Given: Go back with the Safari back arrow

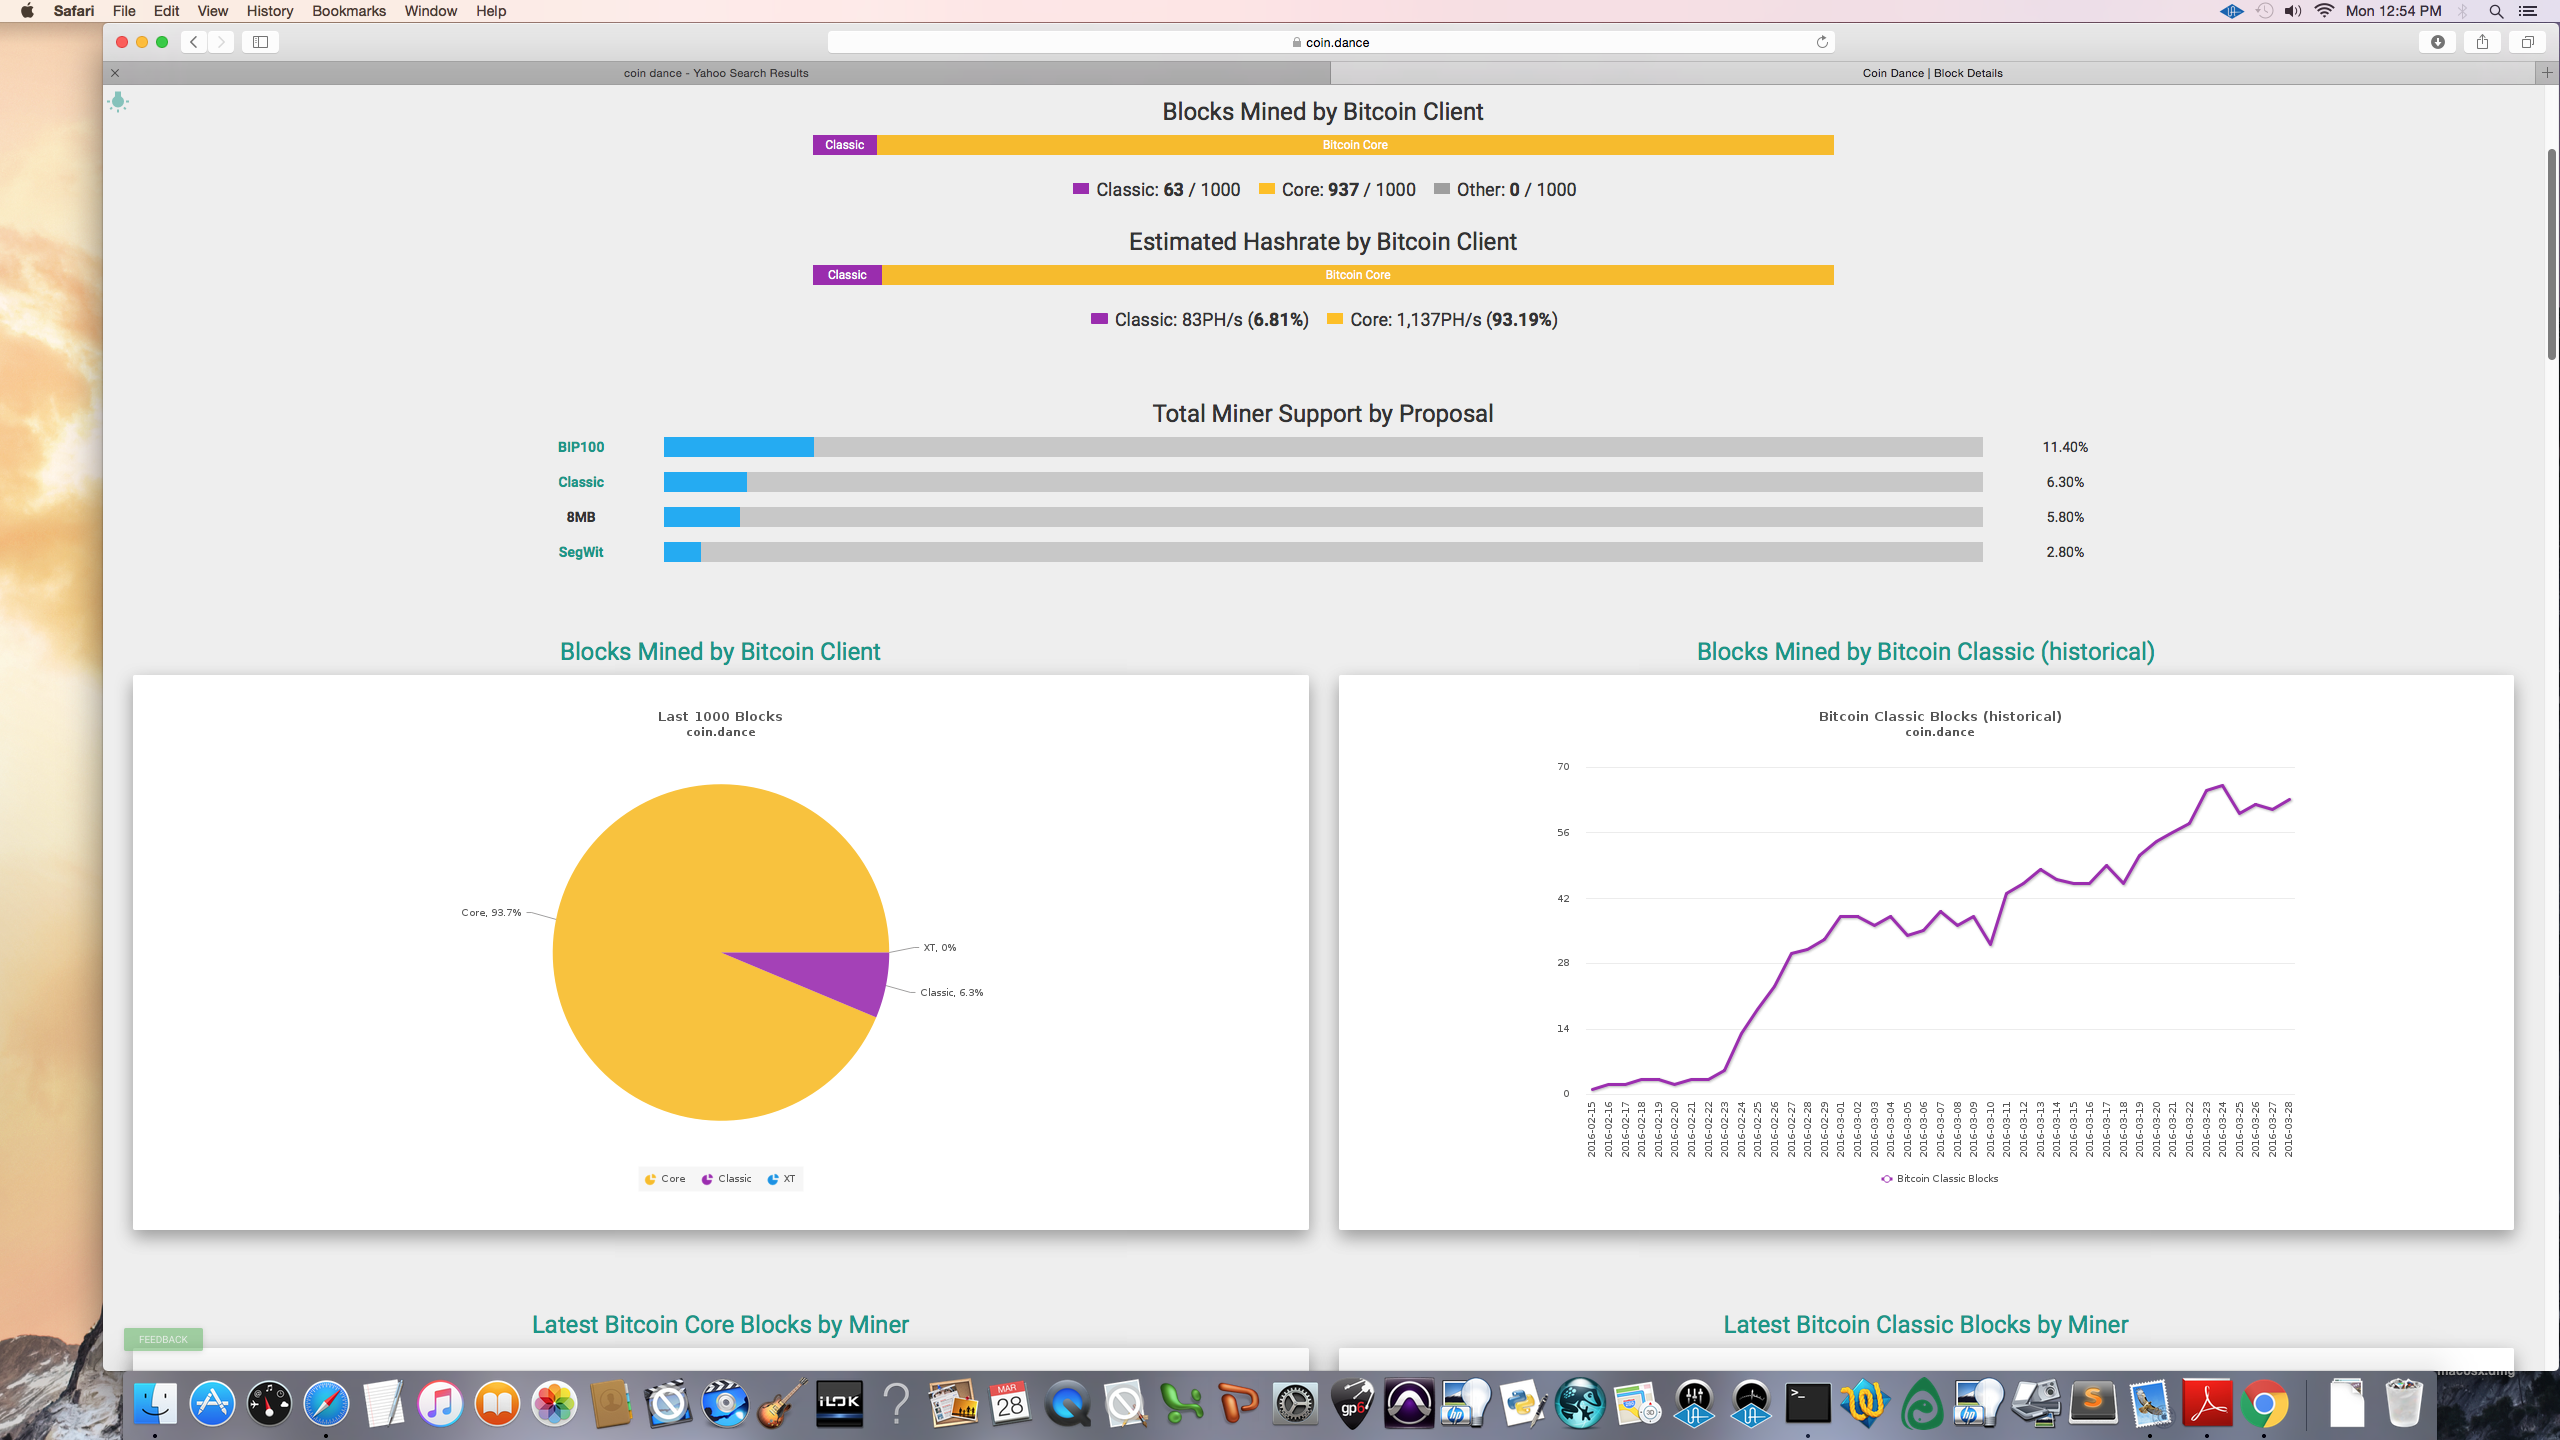Looking at the screenshot, I should (194, 42).
